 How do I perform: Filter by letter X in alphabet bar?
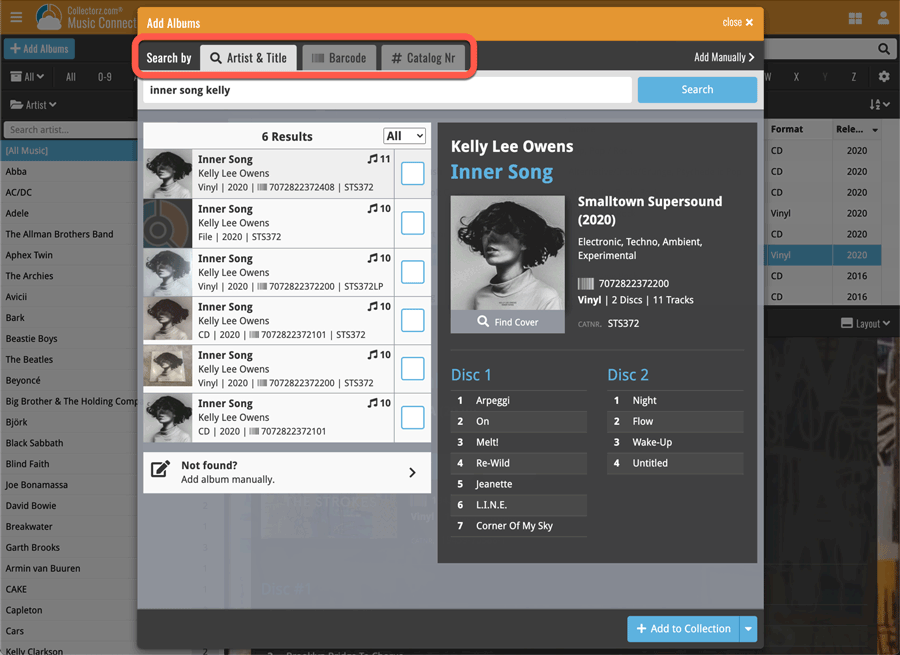(x=796, y=77)
